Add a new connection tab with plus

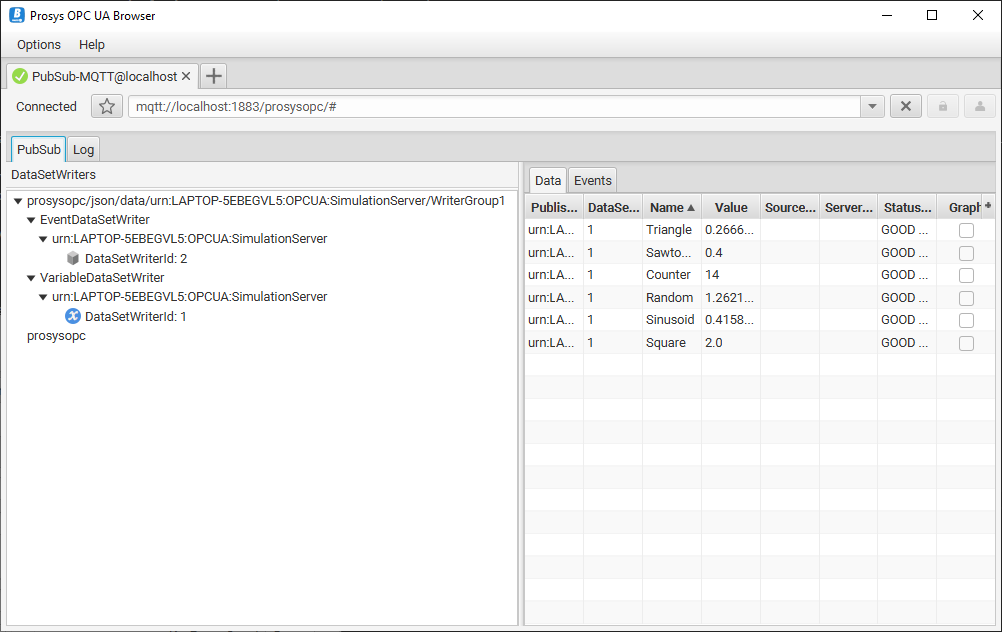[x=213, y=76]
